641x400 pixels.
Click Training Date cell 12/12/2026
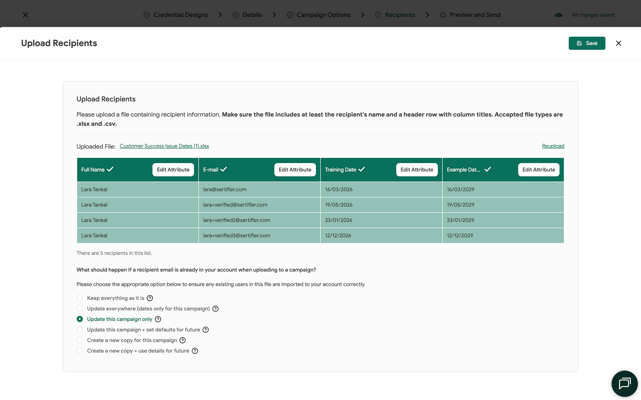pyautogui.click(x=381, y=236)
